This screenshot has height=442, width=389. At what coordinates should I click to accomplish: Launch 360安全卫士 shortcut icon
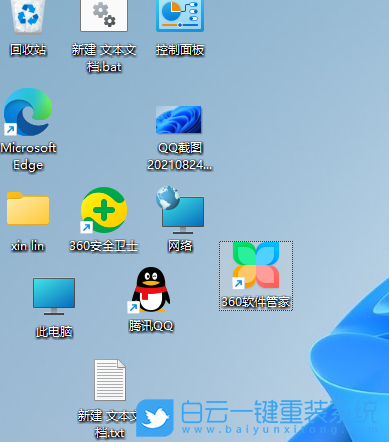[104, 210]
